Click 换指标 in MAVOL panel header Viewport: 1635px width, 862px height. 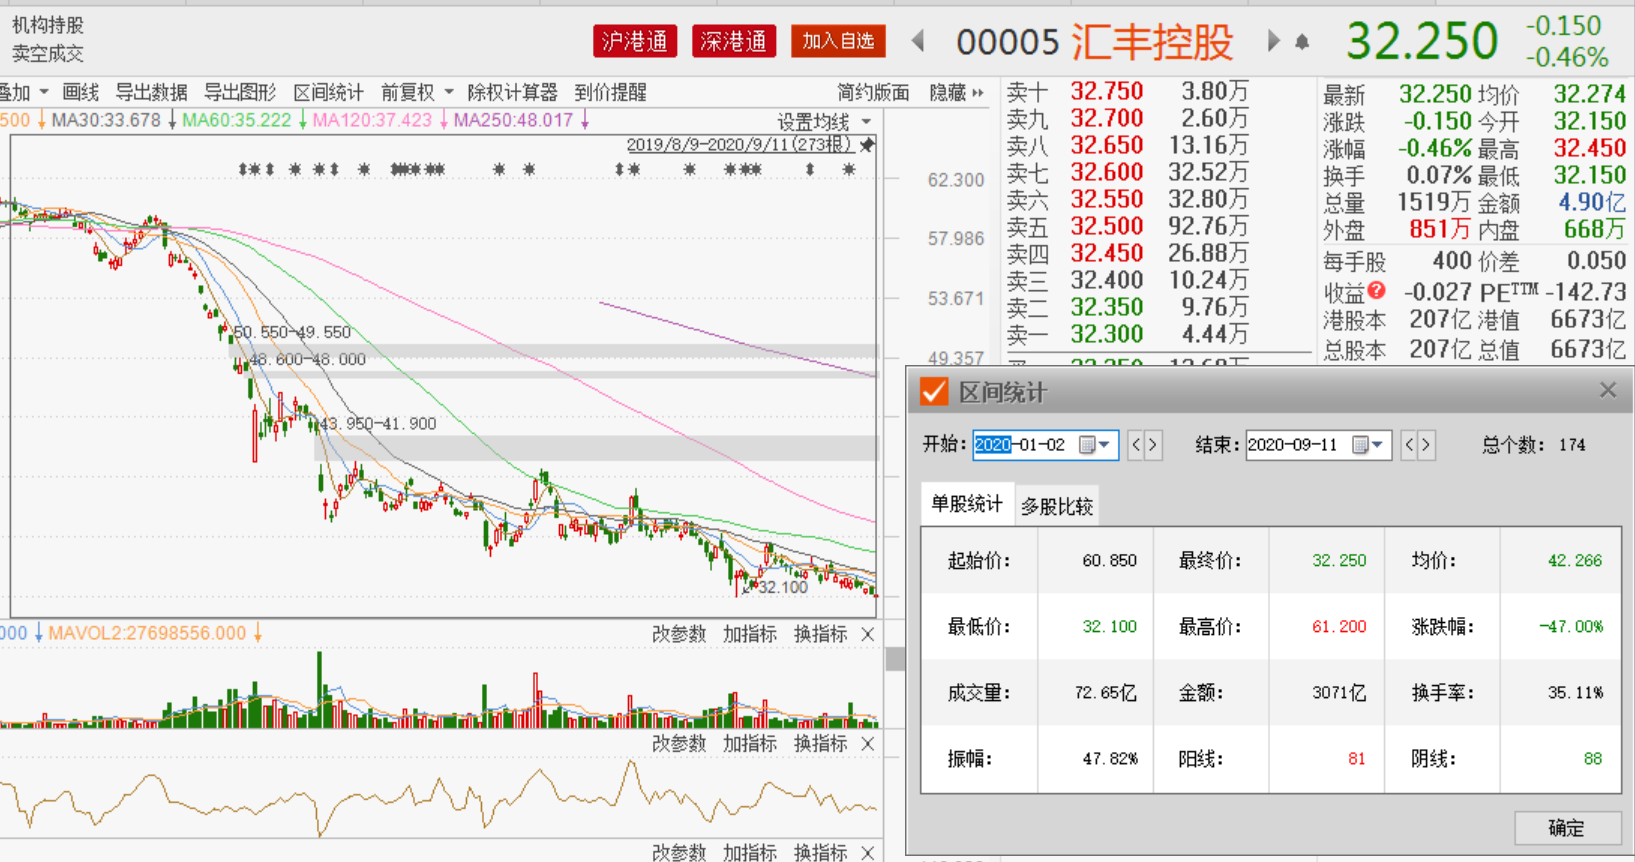tap(820, 634)
